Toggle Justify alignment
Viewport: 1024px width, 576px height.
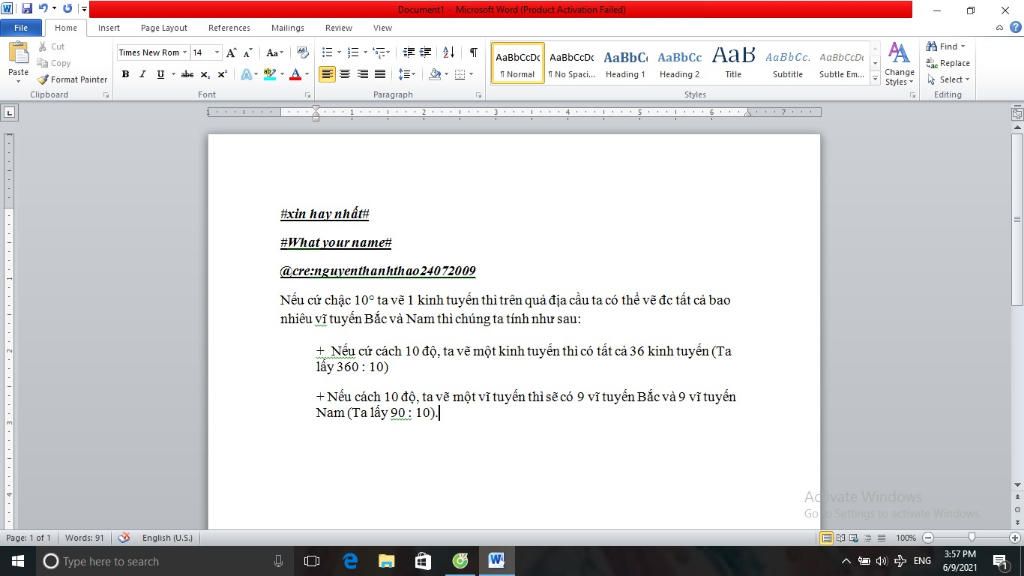pos(379,74)
